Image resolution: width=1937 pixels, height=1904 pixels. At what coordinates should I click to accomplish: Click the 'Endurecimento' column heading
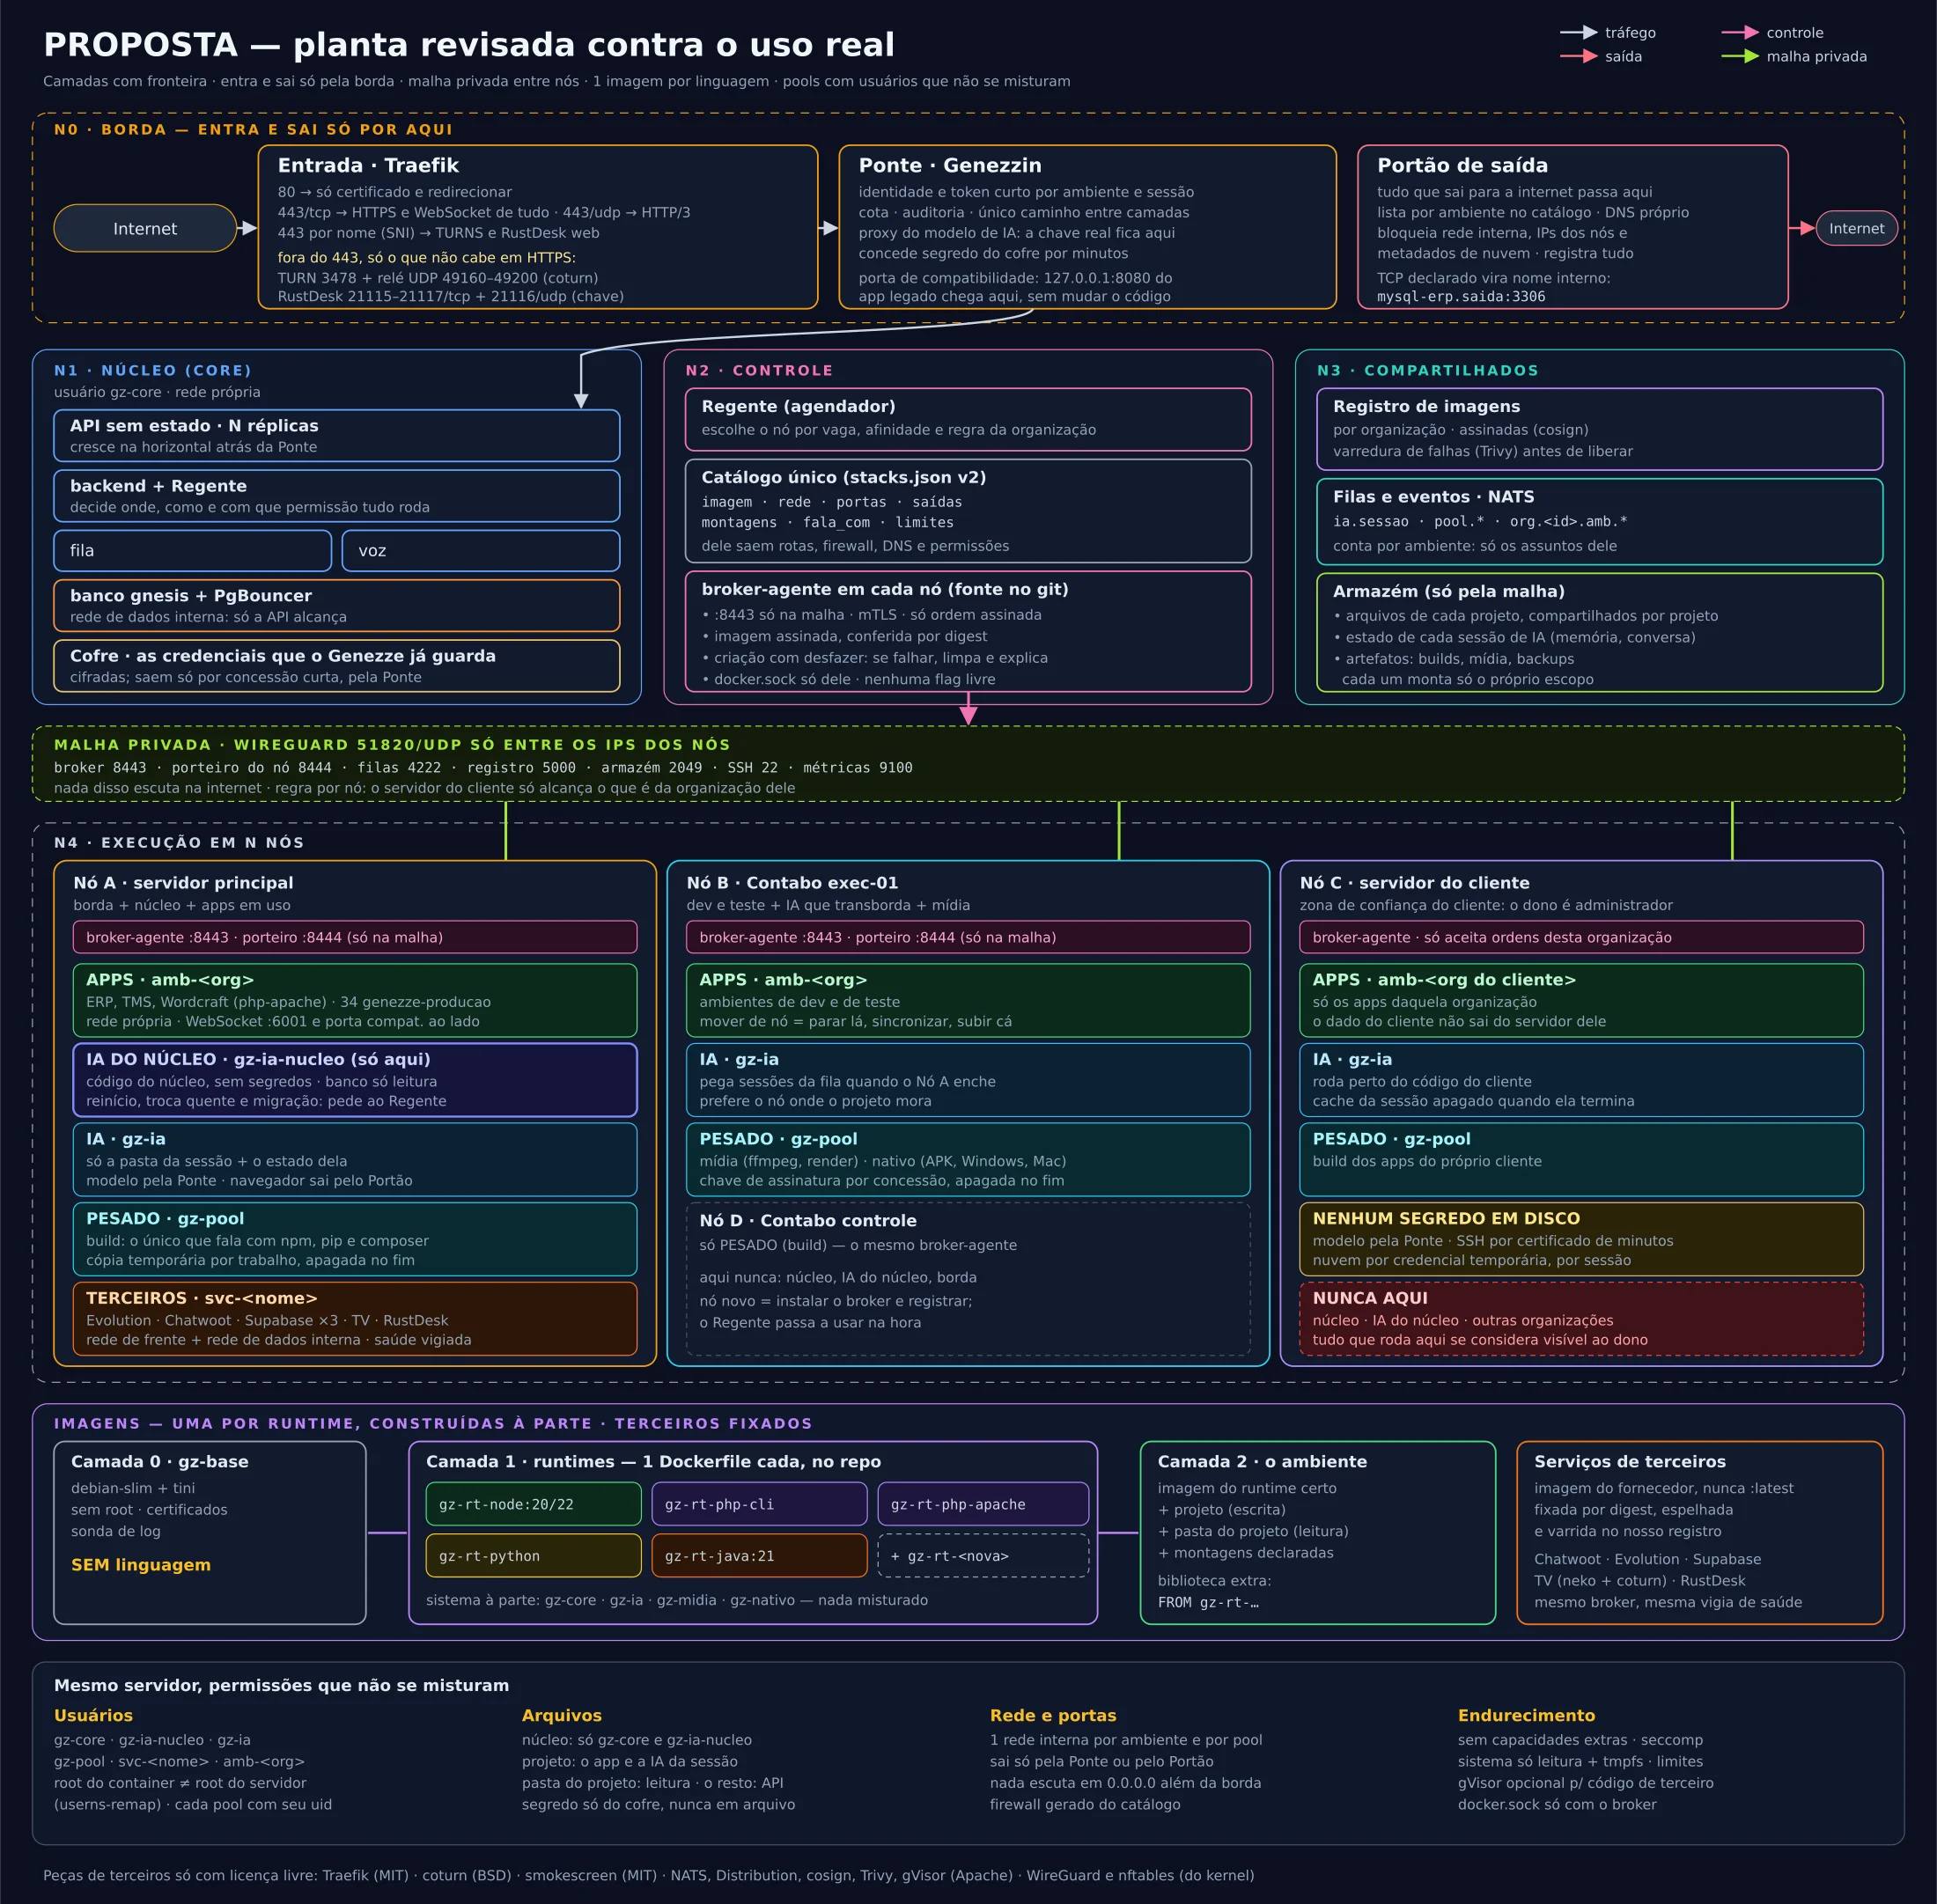pyautogui.click(x=1526, y=1716)
